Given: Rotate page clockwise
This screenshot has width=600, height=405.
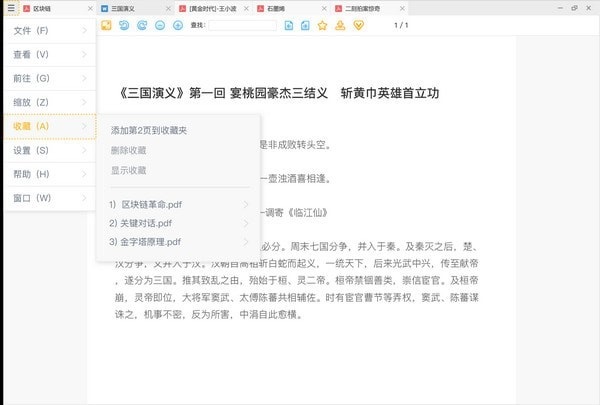Looking at the screenshot, I should (142, 25).
